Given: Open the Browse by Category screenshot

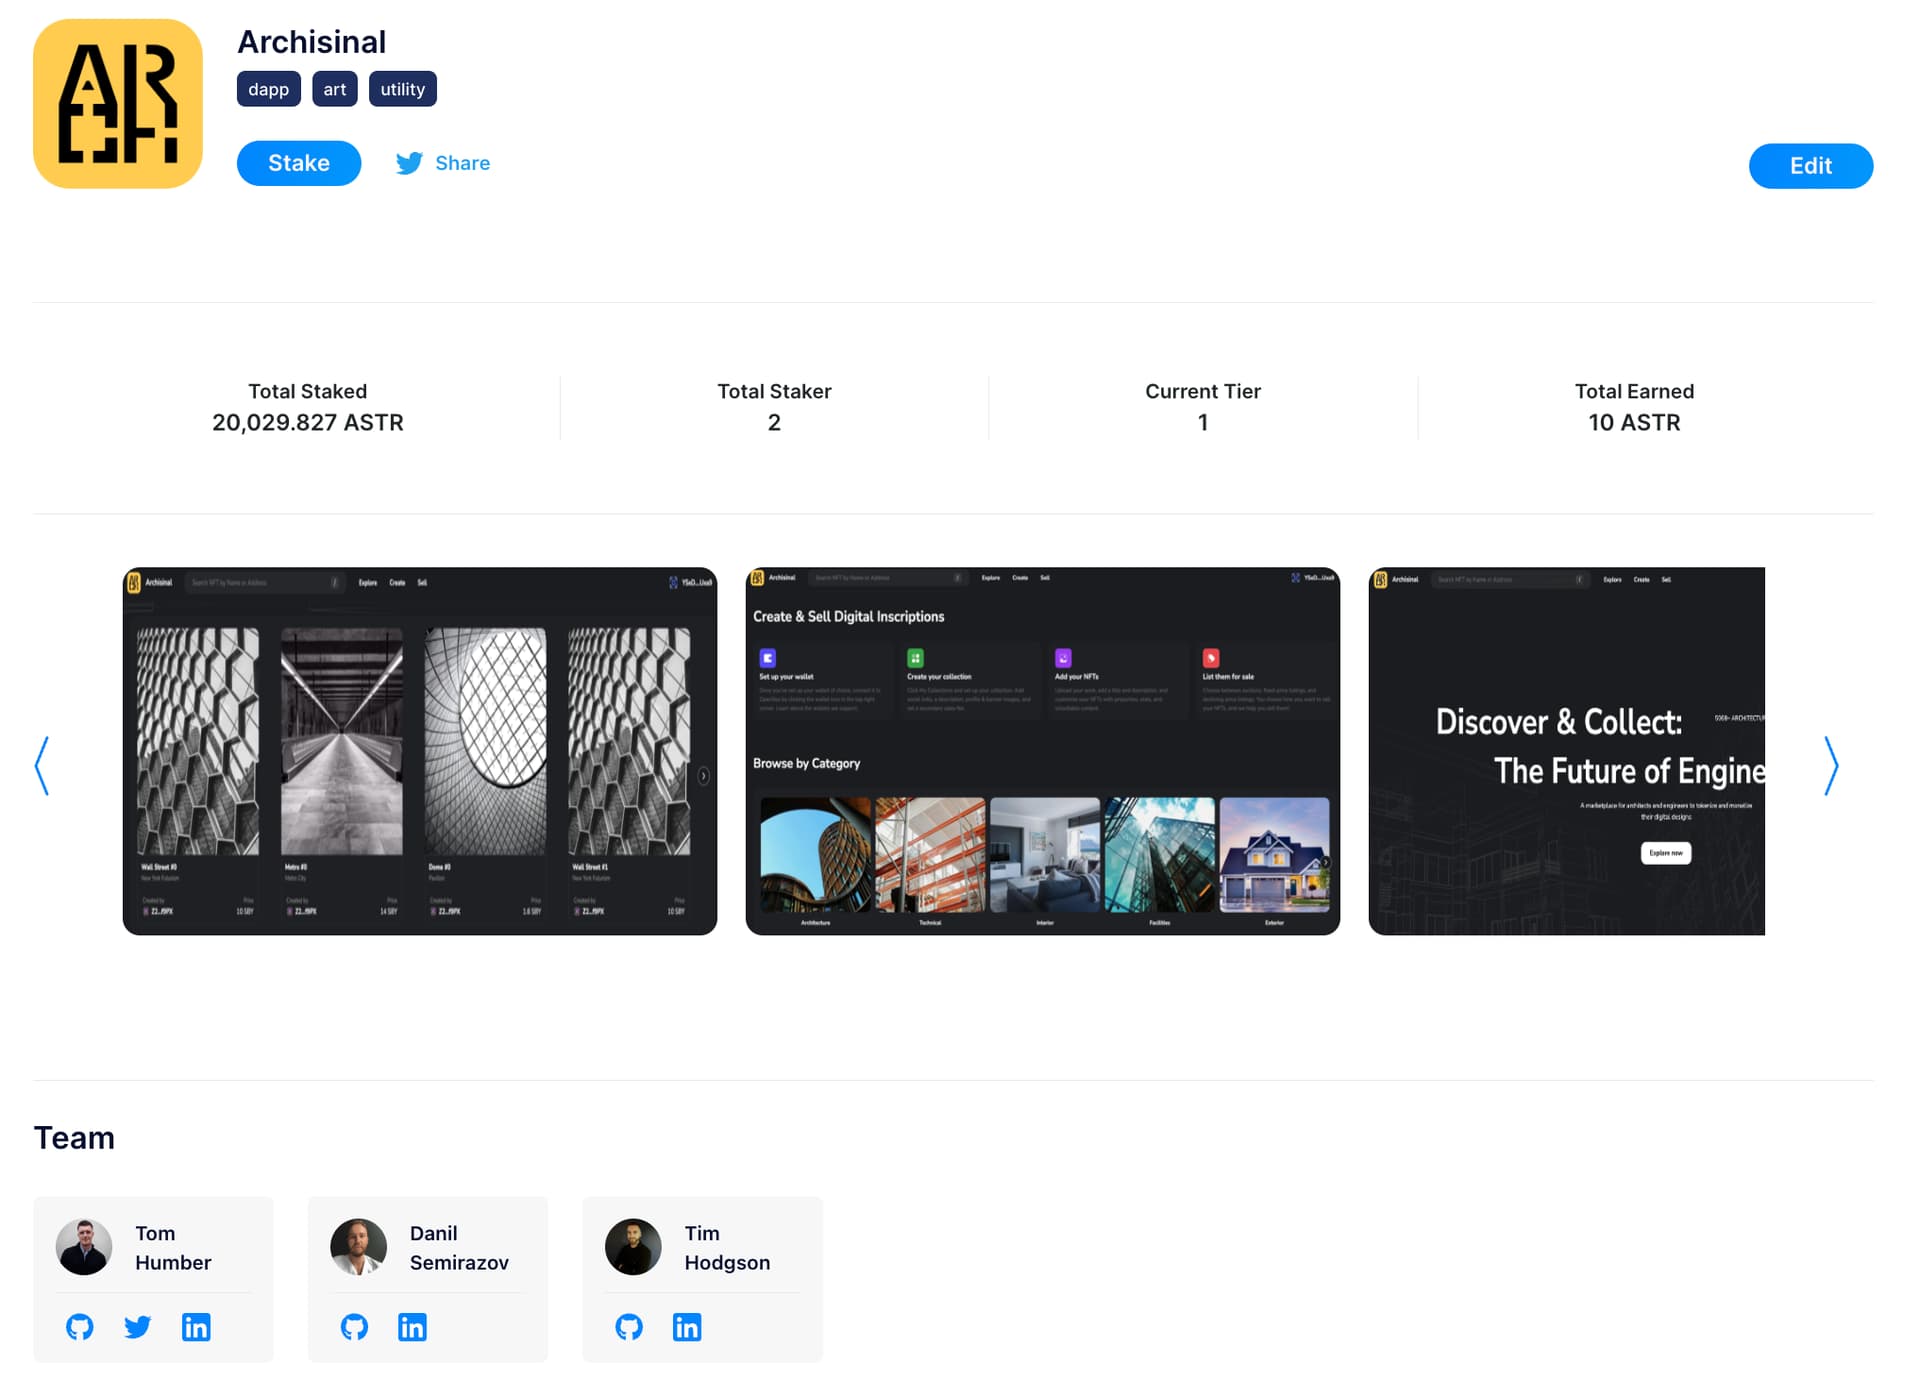Looking at the screenshot, I should point(1042,751).
